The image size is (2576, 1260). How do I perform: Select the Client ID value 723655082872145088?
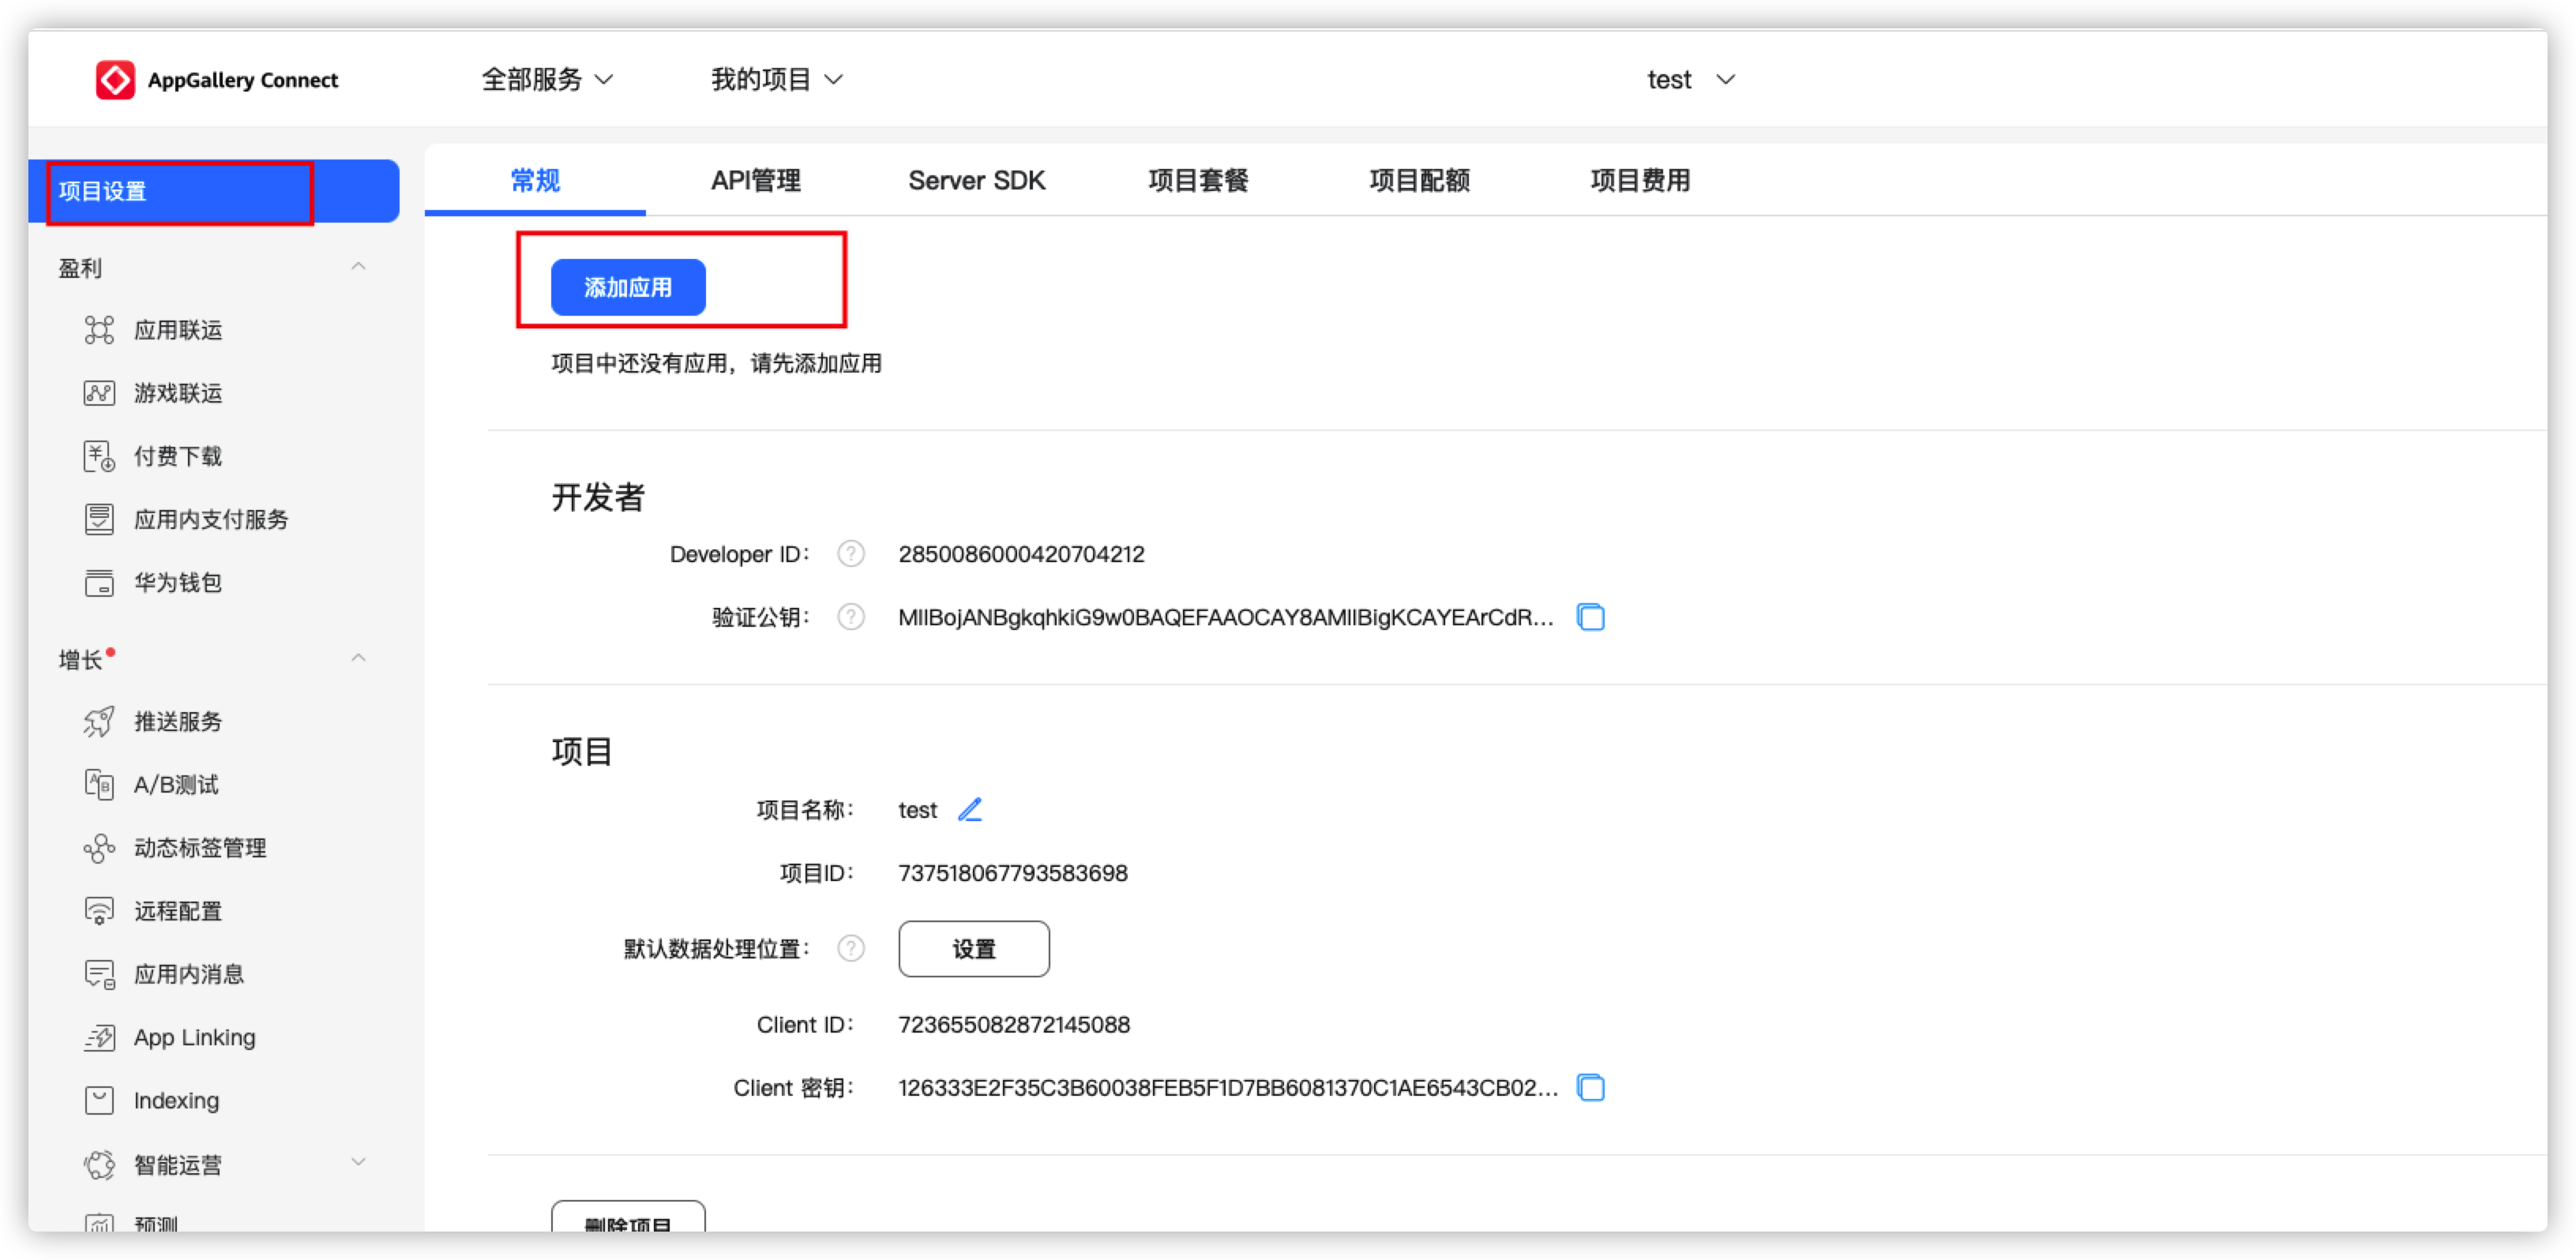[1013, 1024]
